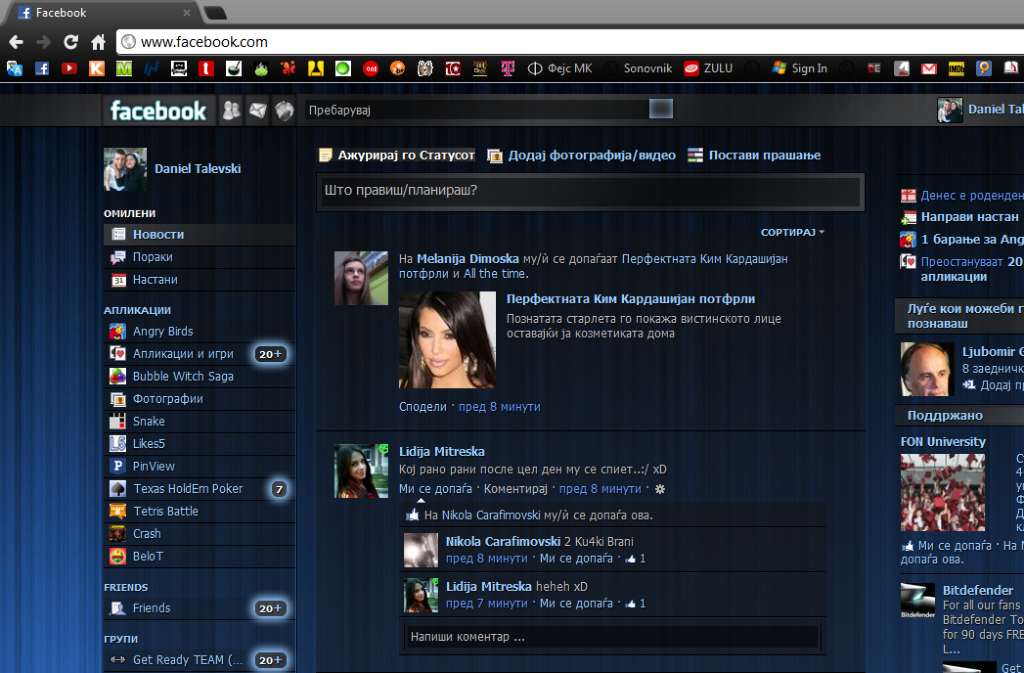Open the pink T-Mobile bookmark icon
1024x673 pixels.
[x=507, y=69]
